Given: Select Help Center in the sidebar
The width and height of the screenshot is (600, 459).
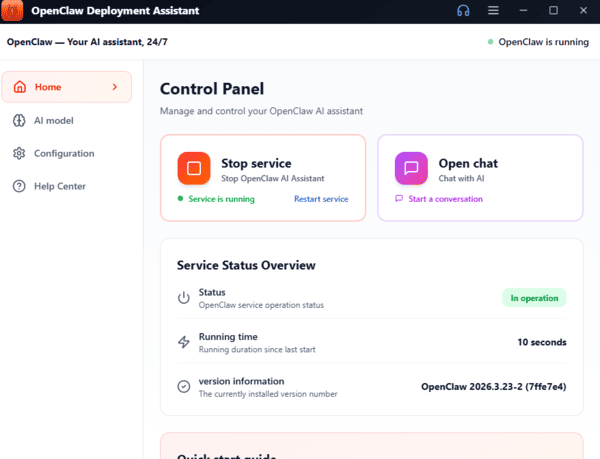Looking at the screenshot, I should (x=60, y=187).
